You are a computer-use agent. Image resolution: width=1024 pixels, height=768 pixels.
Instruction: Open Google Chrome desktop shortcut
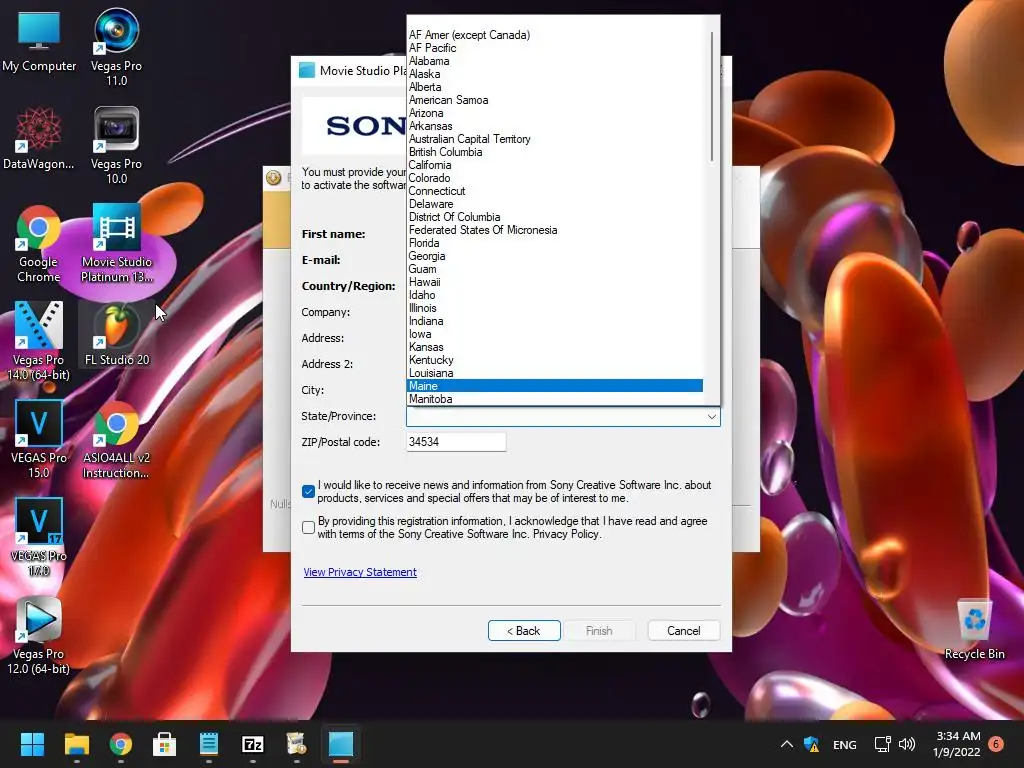(39, 243)
